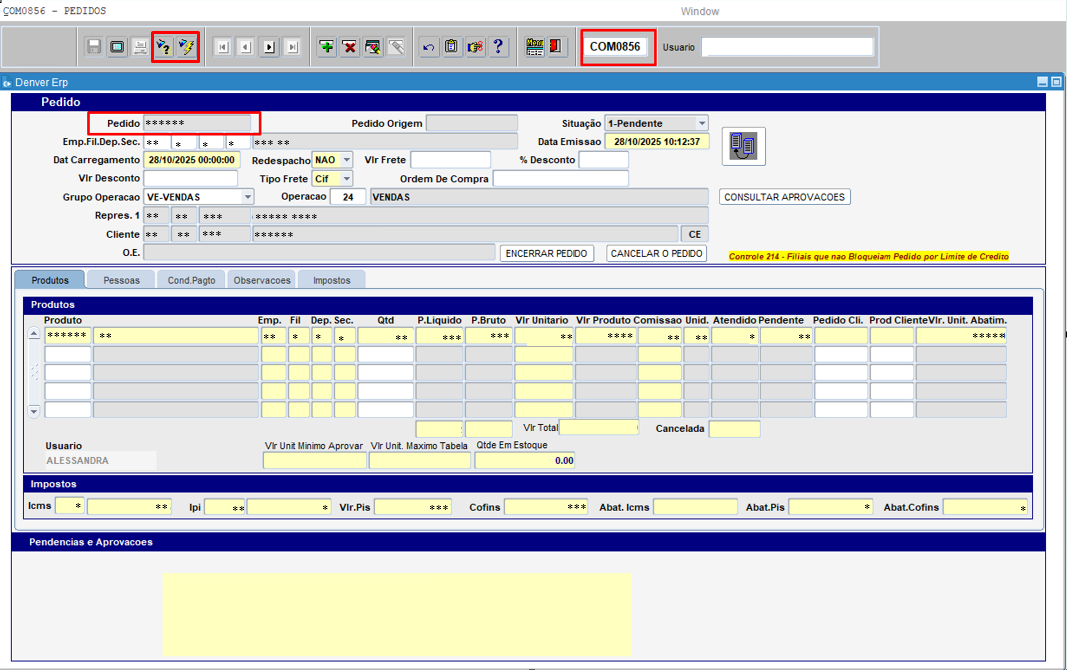Click the Ordem De Compra input field
Screen dimensions: 1067x670
[560, 179]
